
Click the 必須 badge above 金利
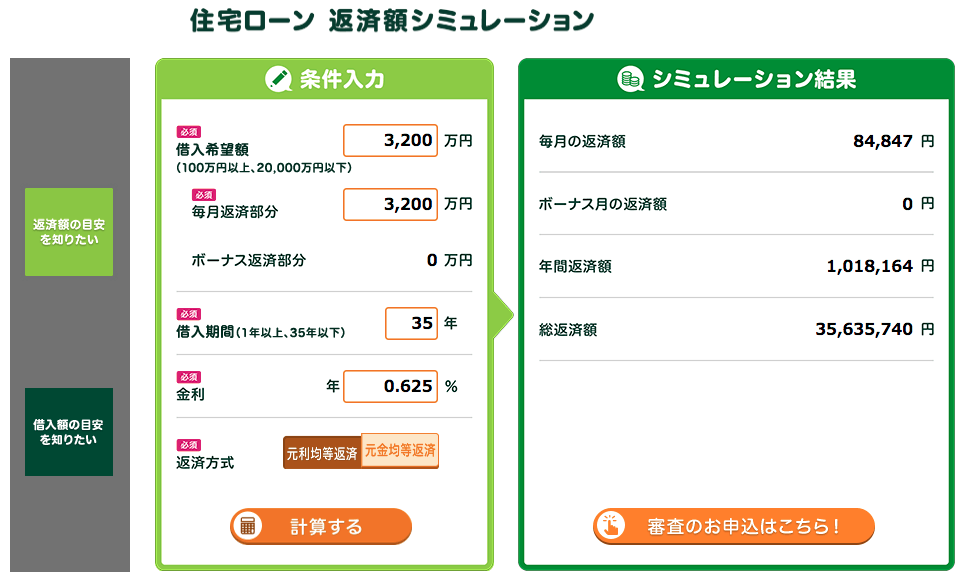(x=188, y=377)
